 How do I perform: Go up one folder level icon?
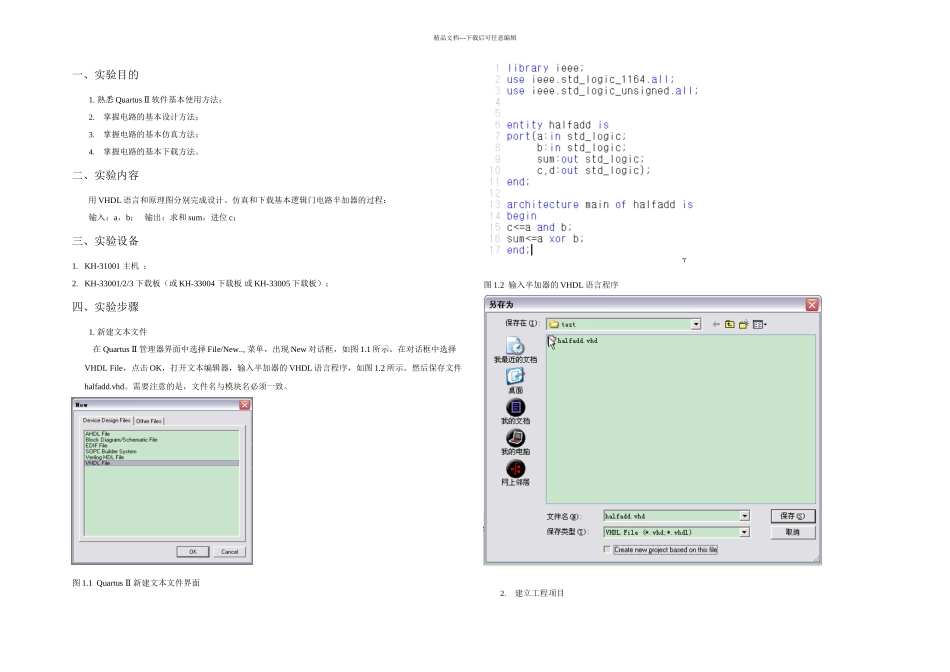click(729, 324)
